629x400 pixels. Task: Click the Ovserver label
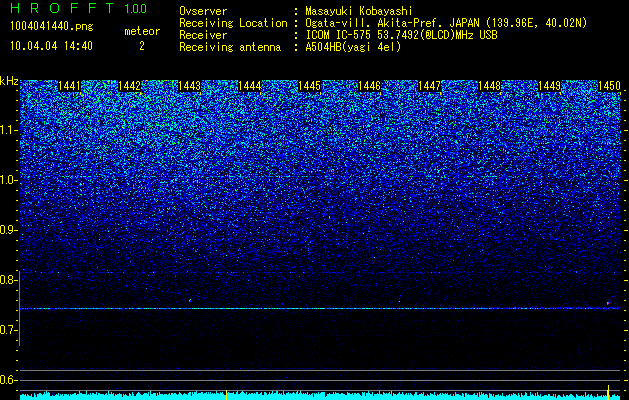coord(203,11)
